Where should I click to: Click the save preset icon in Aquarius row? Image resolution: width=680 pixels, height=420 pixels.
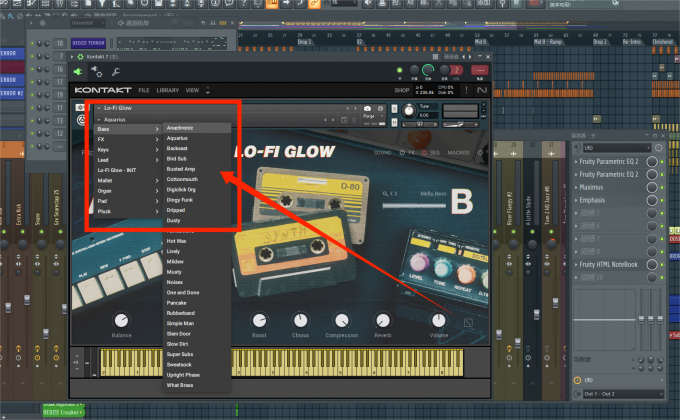coord(344,120)
